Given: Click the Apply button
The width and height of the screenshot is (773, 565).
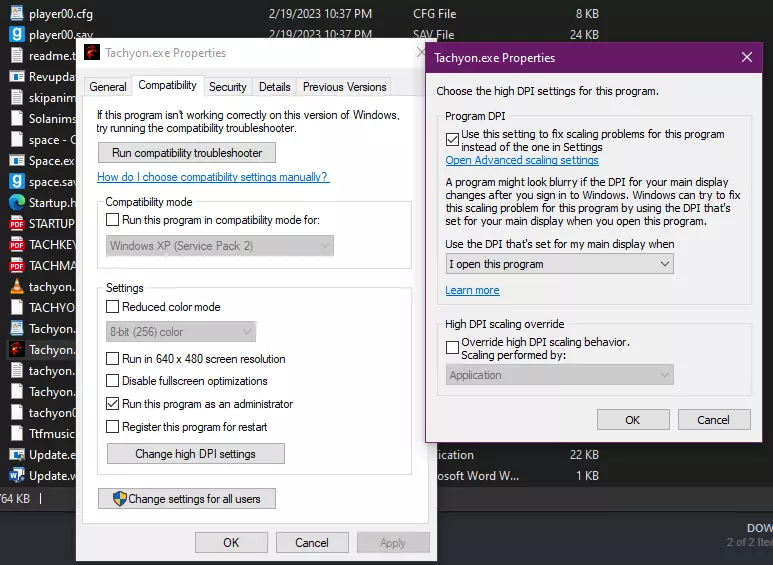Looking at the screenshot, I should [393, 542].
